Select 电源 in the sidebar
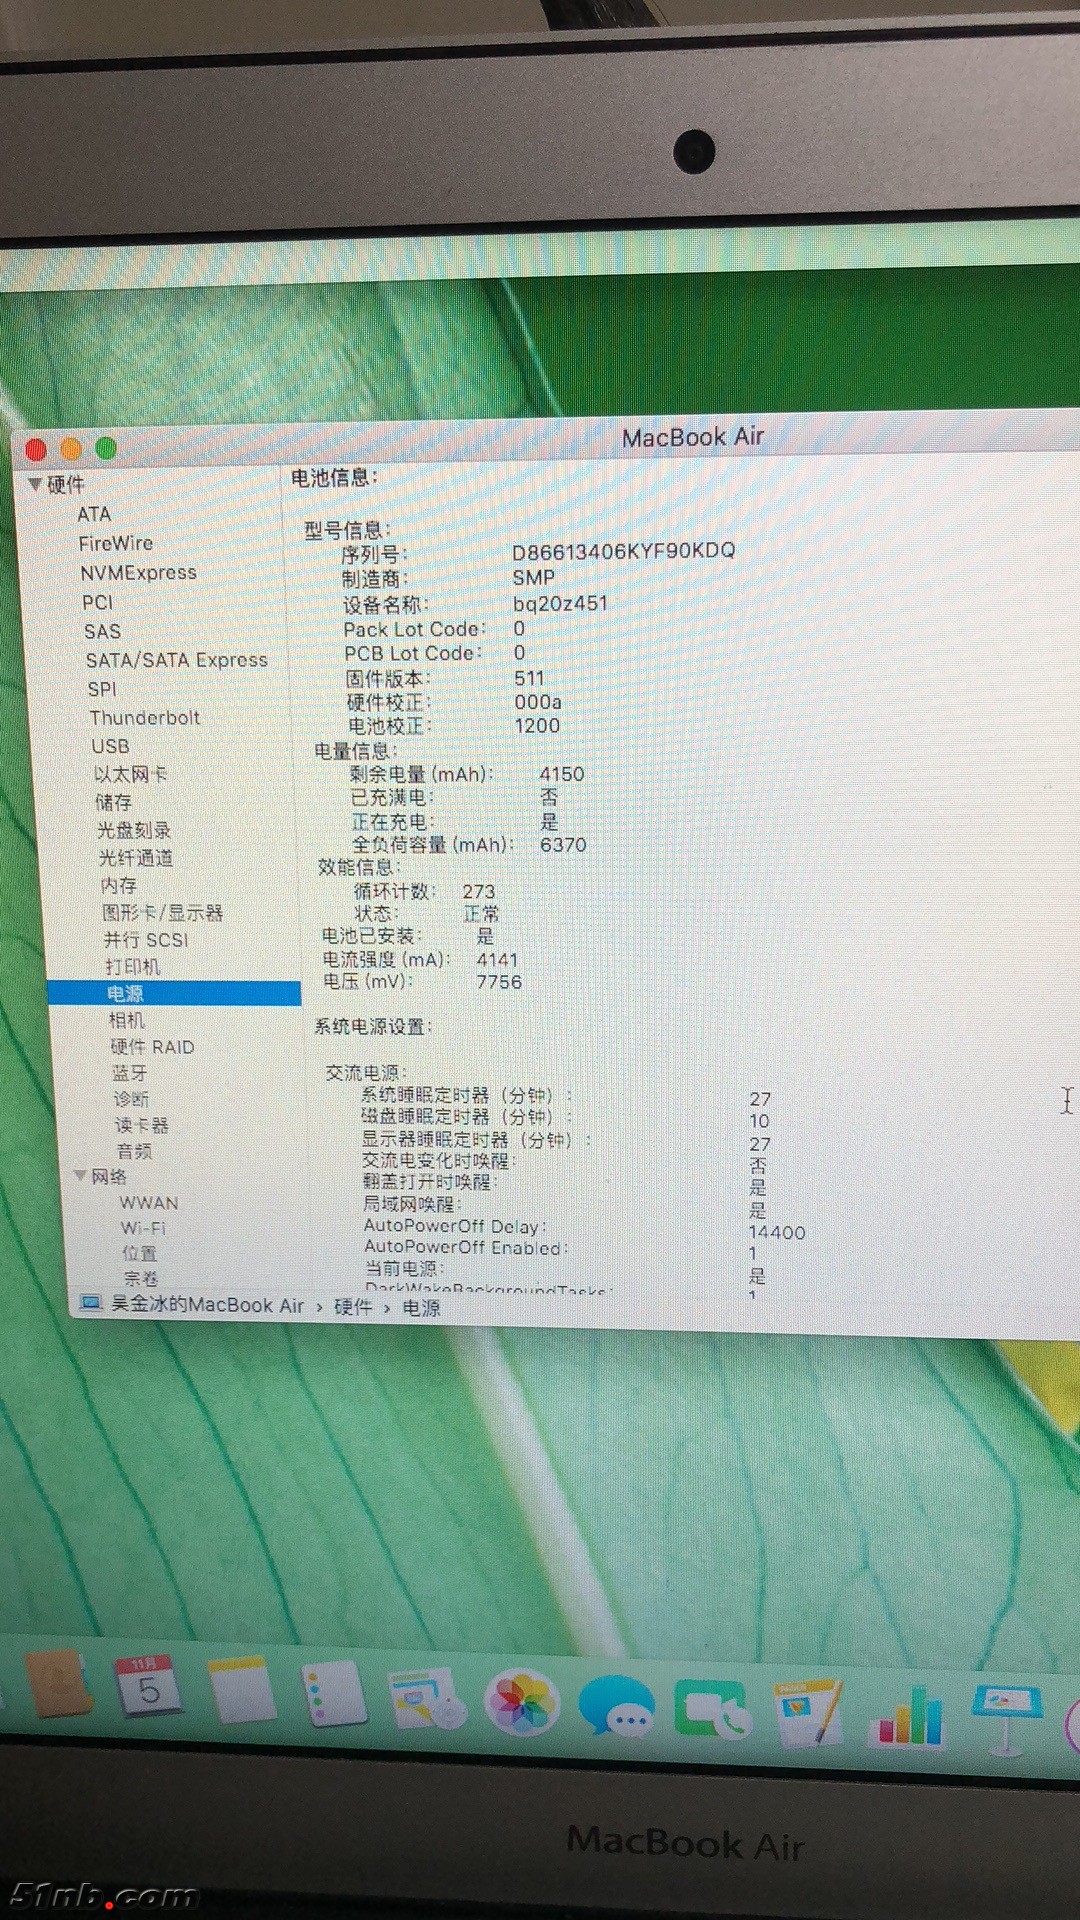The height and width of the screenshot is (1920, 1080). (x=126, y=993)
